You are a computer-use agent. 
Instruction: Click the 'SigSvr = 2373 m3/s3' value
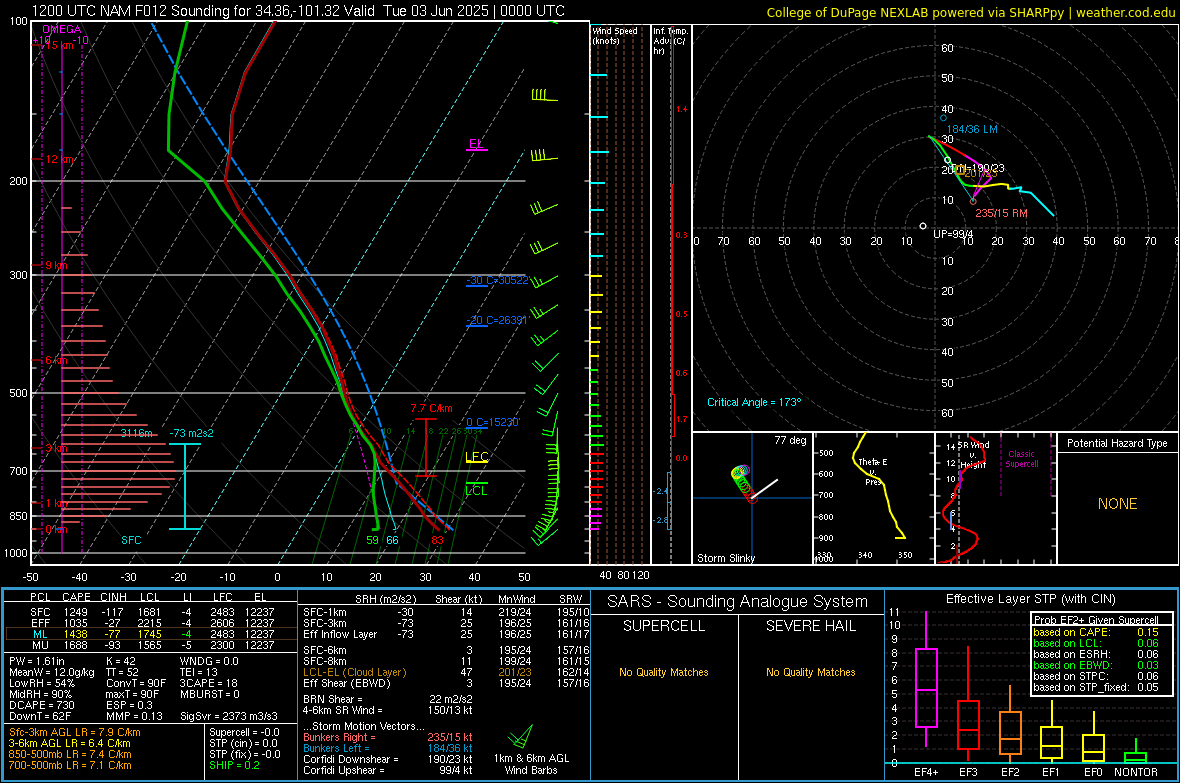point(229,716)
